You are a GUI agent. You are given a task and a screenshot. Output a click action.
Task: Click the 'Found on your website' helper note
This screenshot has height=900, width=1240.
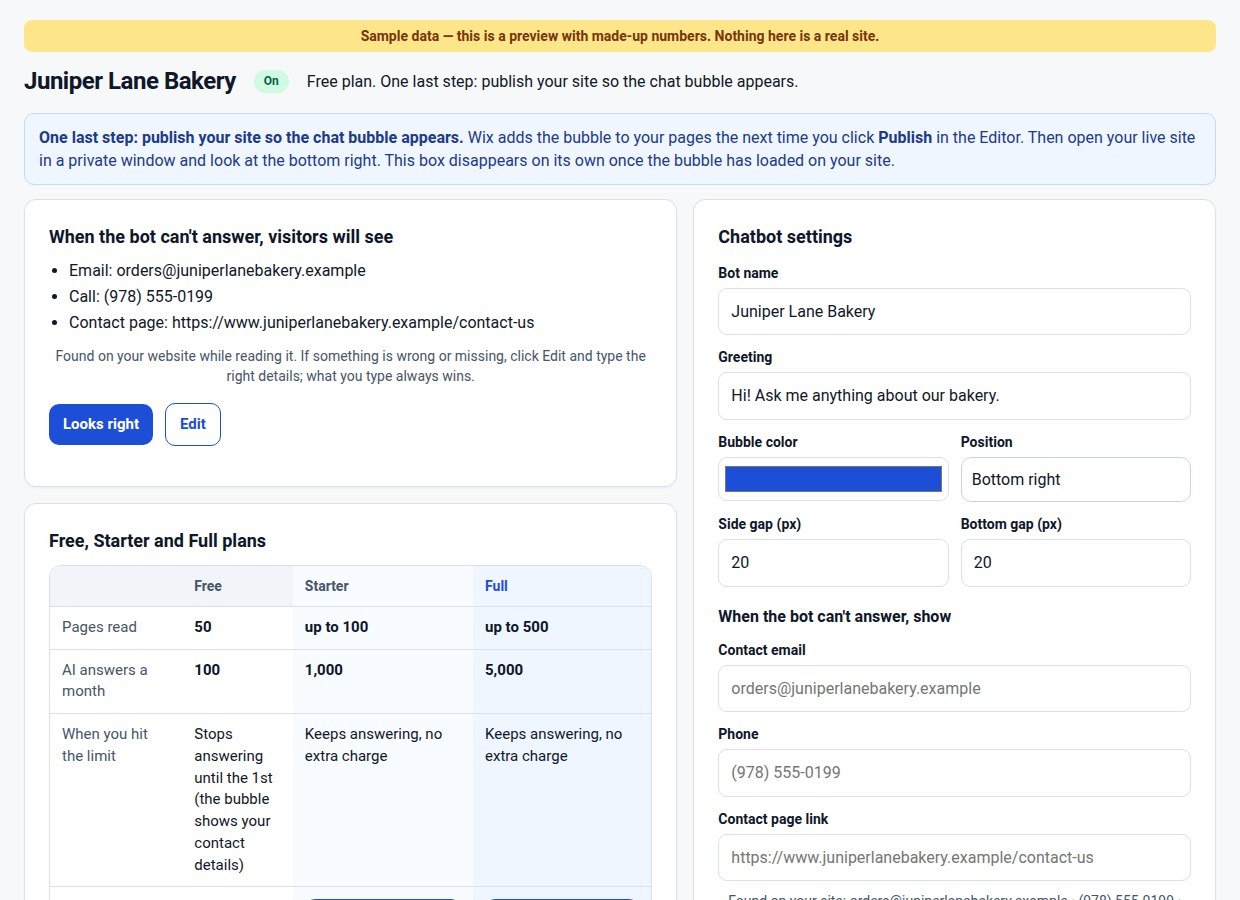tap(351, 366)
